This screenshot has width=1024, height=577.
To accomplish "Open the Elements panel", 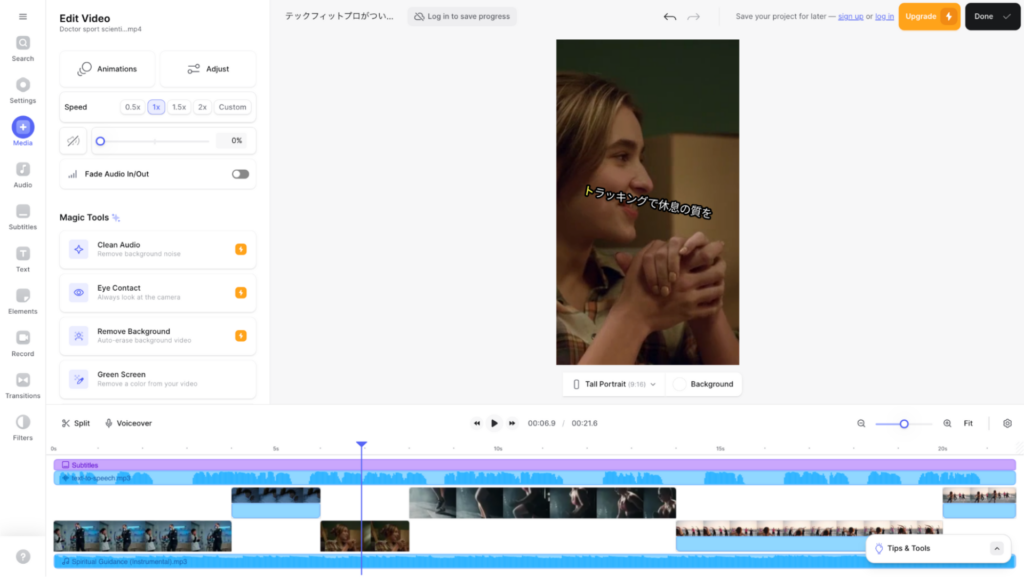I will 22,303.
